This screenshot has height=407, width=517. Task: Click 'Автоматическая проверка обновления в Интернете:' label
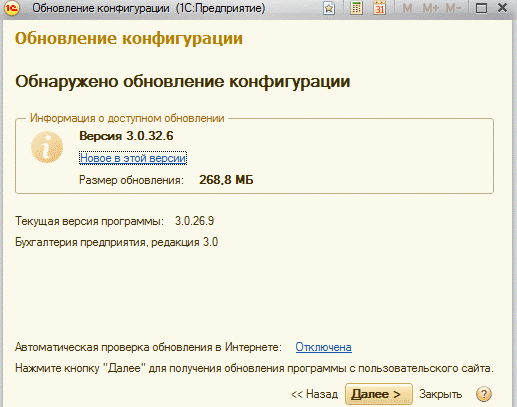pos(148,347)
